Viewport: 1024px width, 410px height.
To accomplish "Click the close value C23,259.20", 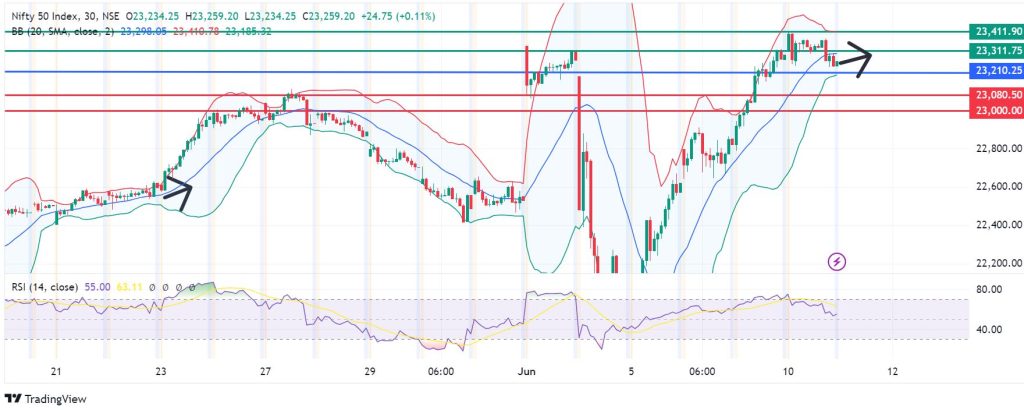I will (x=329, y=15).
